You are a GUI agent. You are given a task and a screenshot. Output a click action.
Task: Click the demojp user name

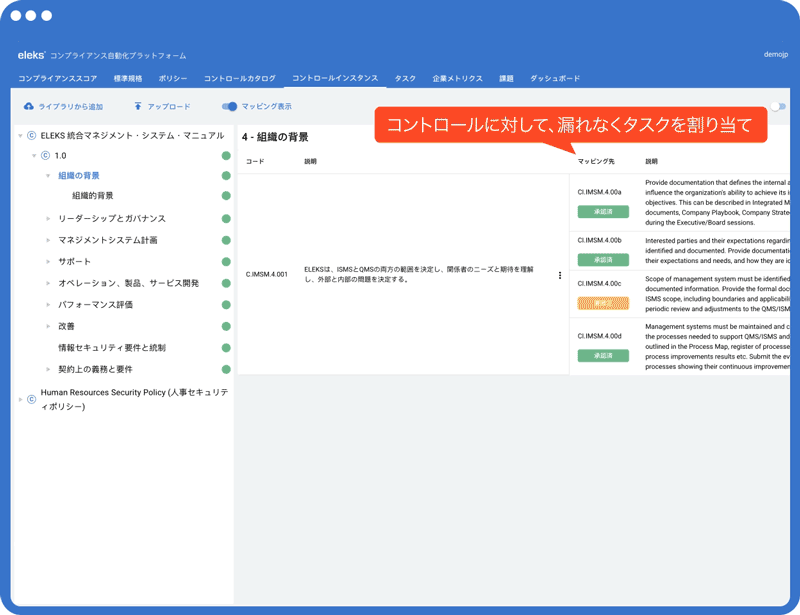pyautogui.click(x=776, y=54)
